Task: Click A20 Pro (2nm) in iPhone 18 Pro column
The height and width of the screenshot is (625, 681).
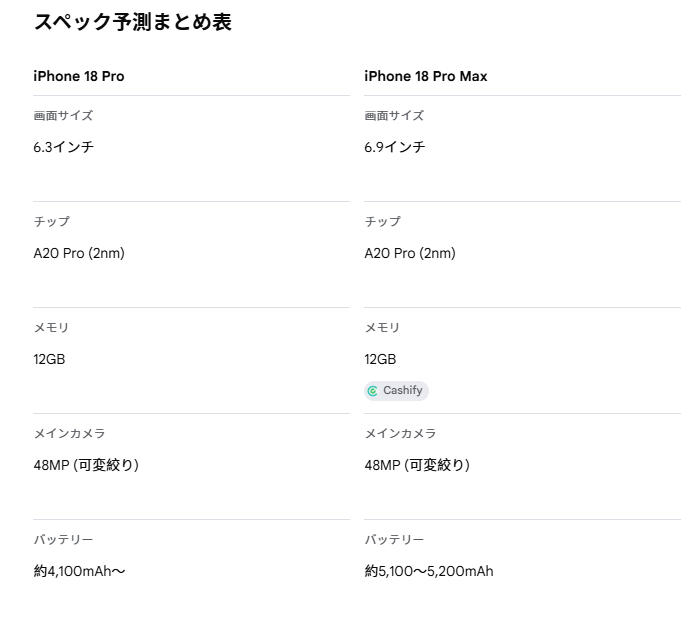Action: pyautogui.click(x=79, y=253)
